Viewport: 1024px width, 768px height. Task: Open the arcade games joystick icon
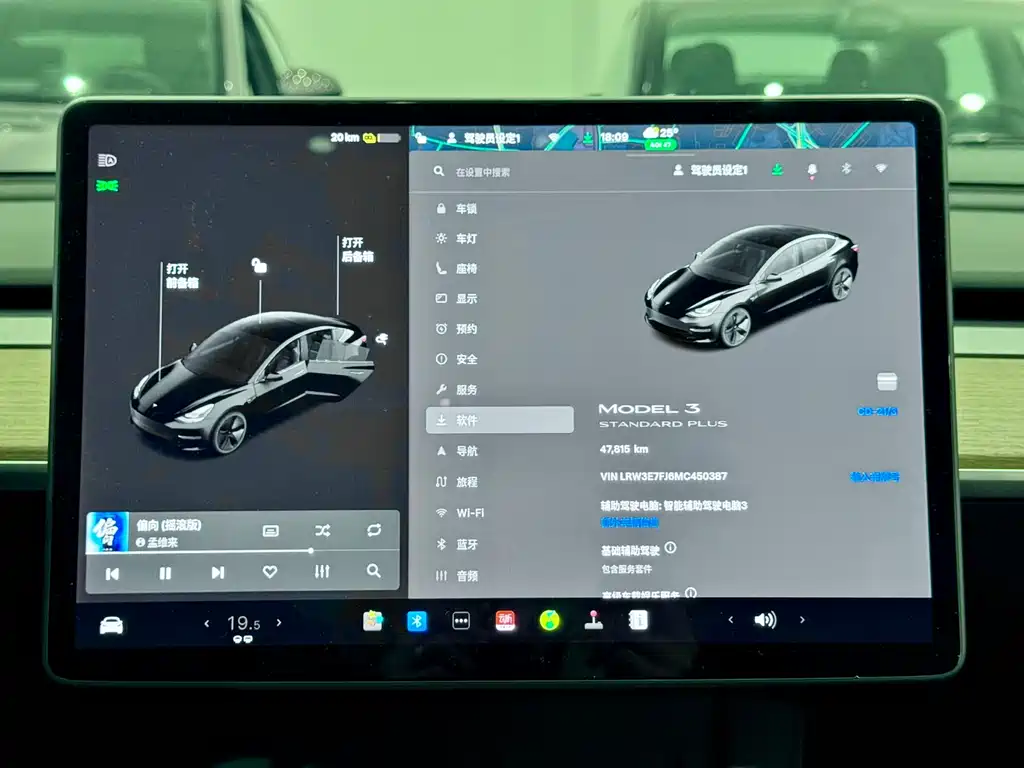pyautogui.click(x=592, y=620)
